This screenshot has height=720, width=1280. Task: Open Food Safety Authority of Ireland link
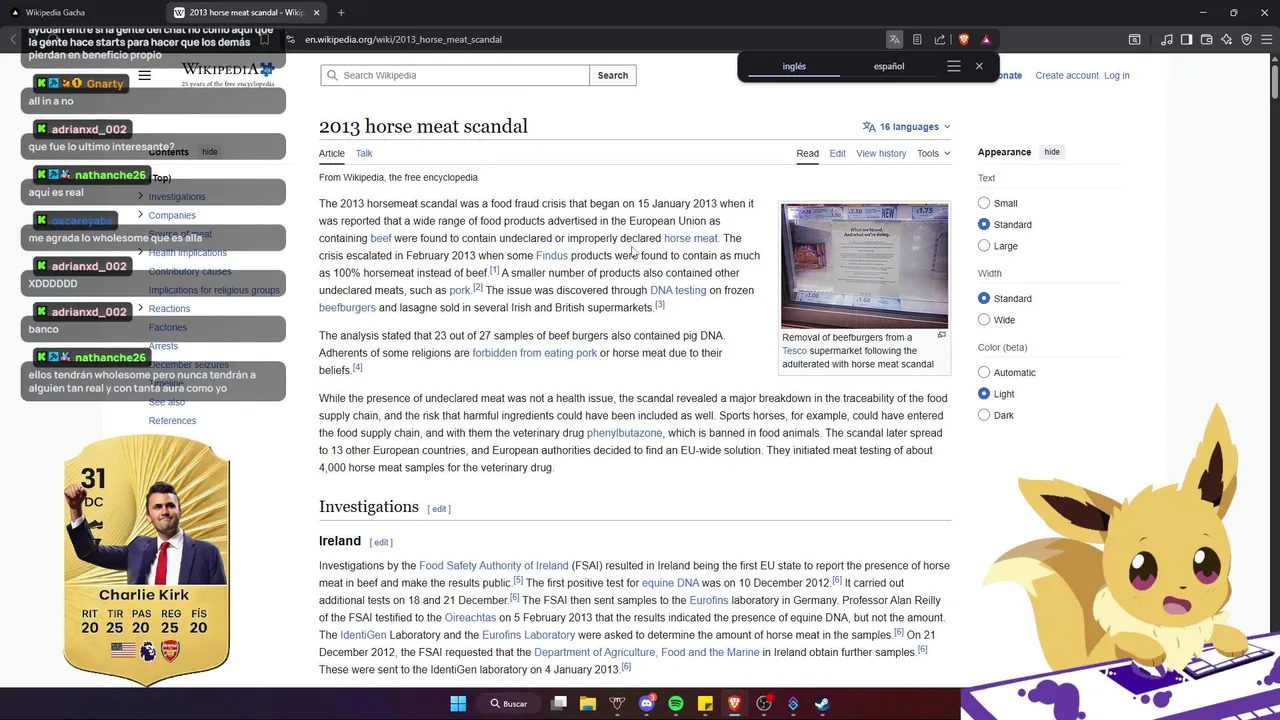[x=494, y=566]
